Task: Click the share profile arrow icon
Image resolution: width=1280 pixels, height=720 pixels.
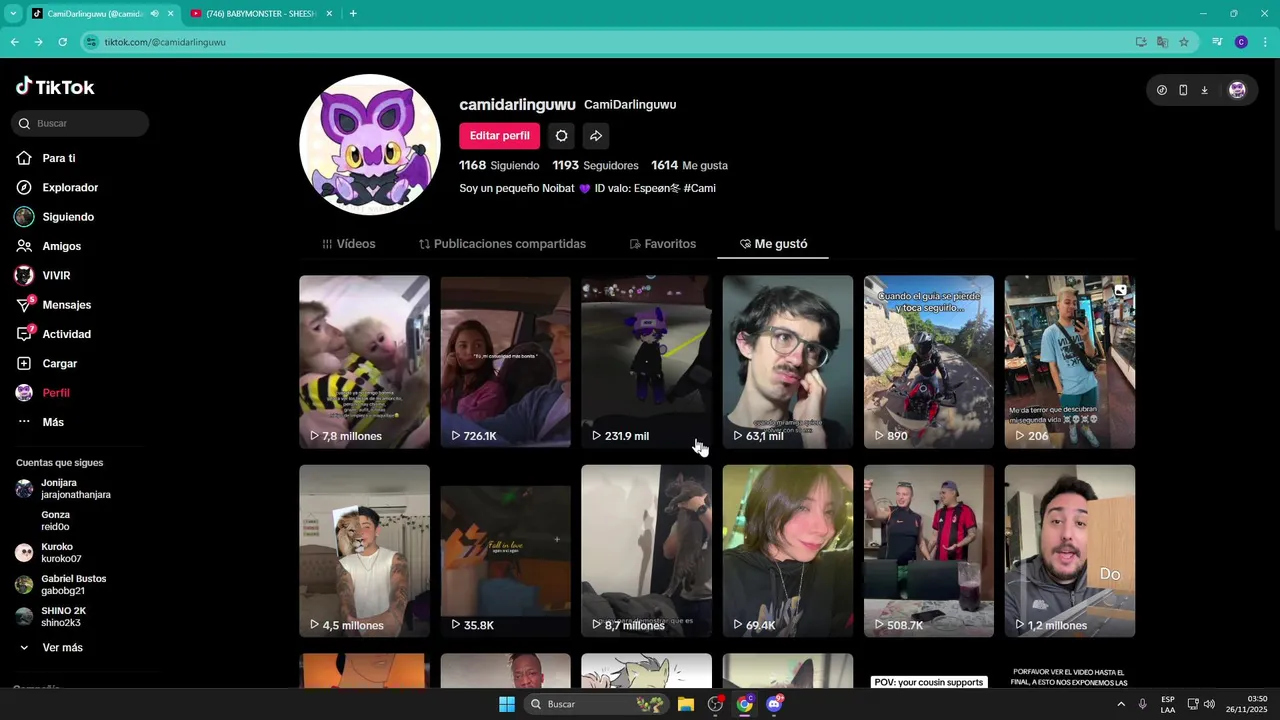Action: pos(596,136)
